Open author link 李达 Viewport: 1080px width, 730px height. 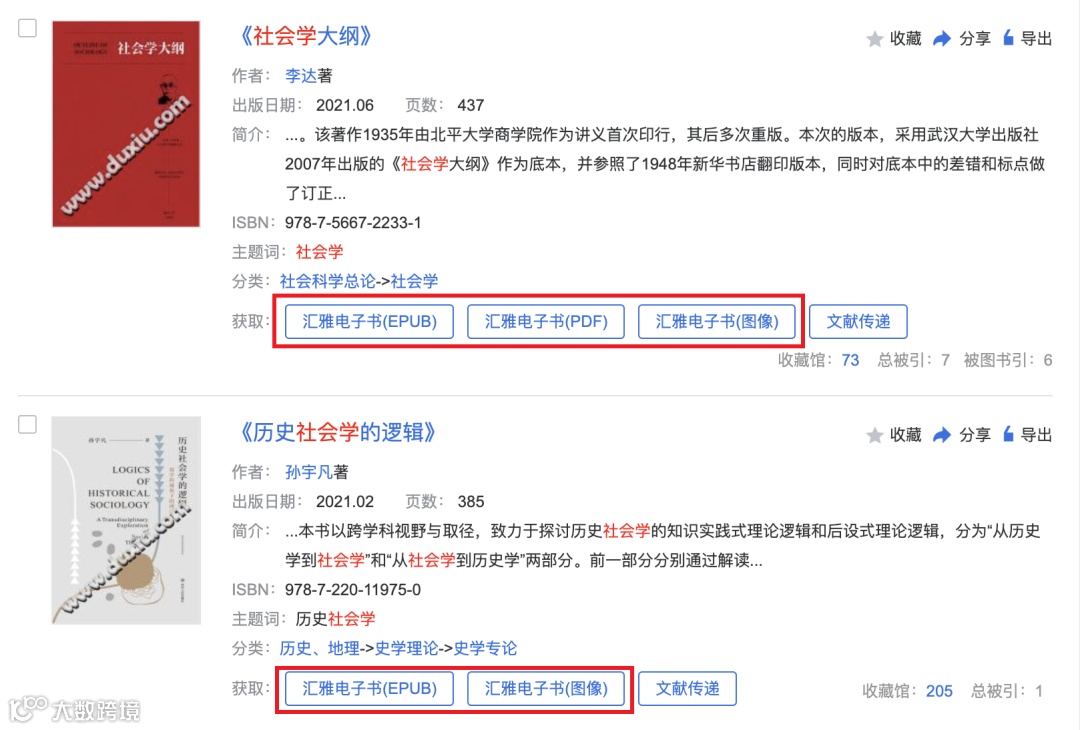[301, 76]
